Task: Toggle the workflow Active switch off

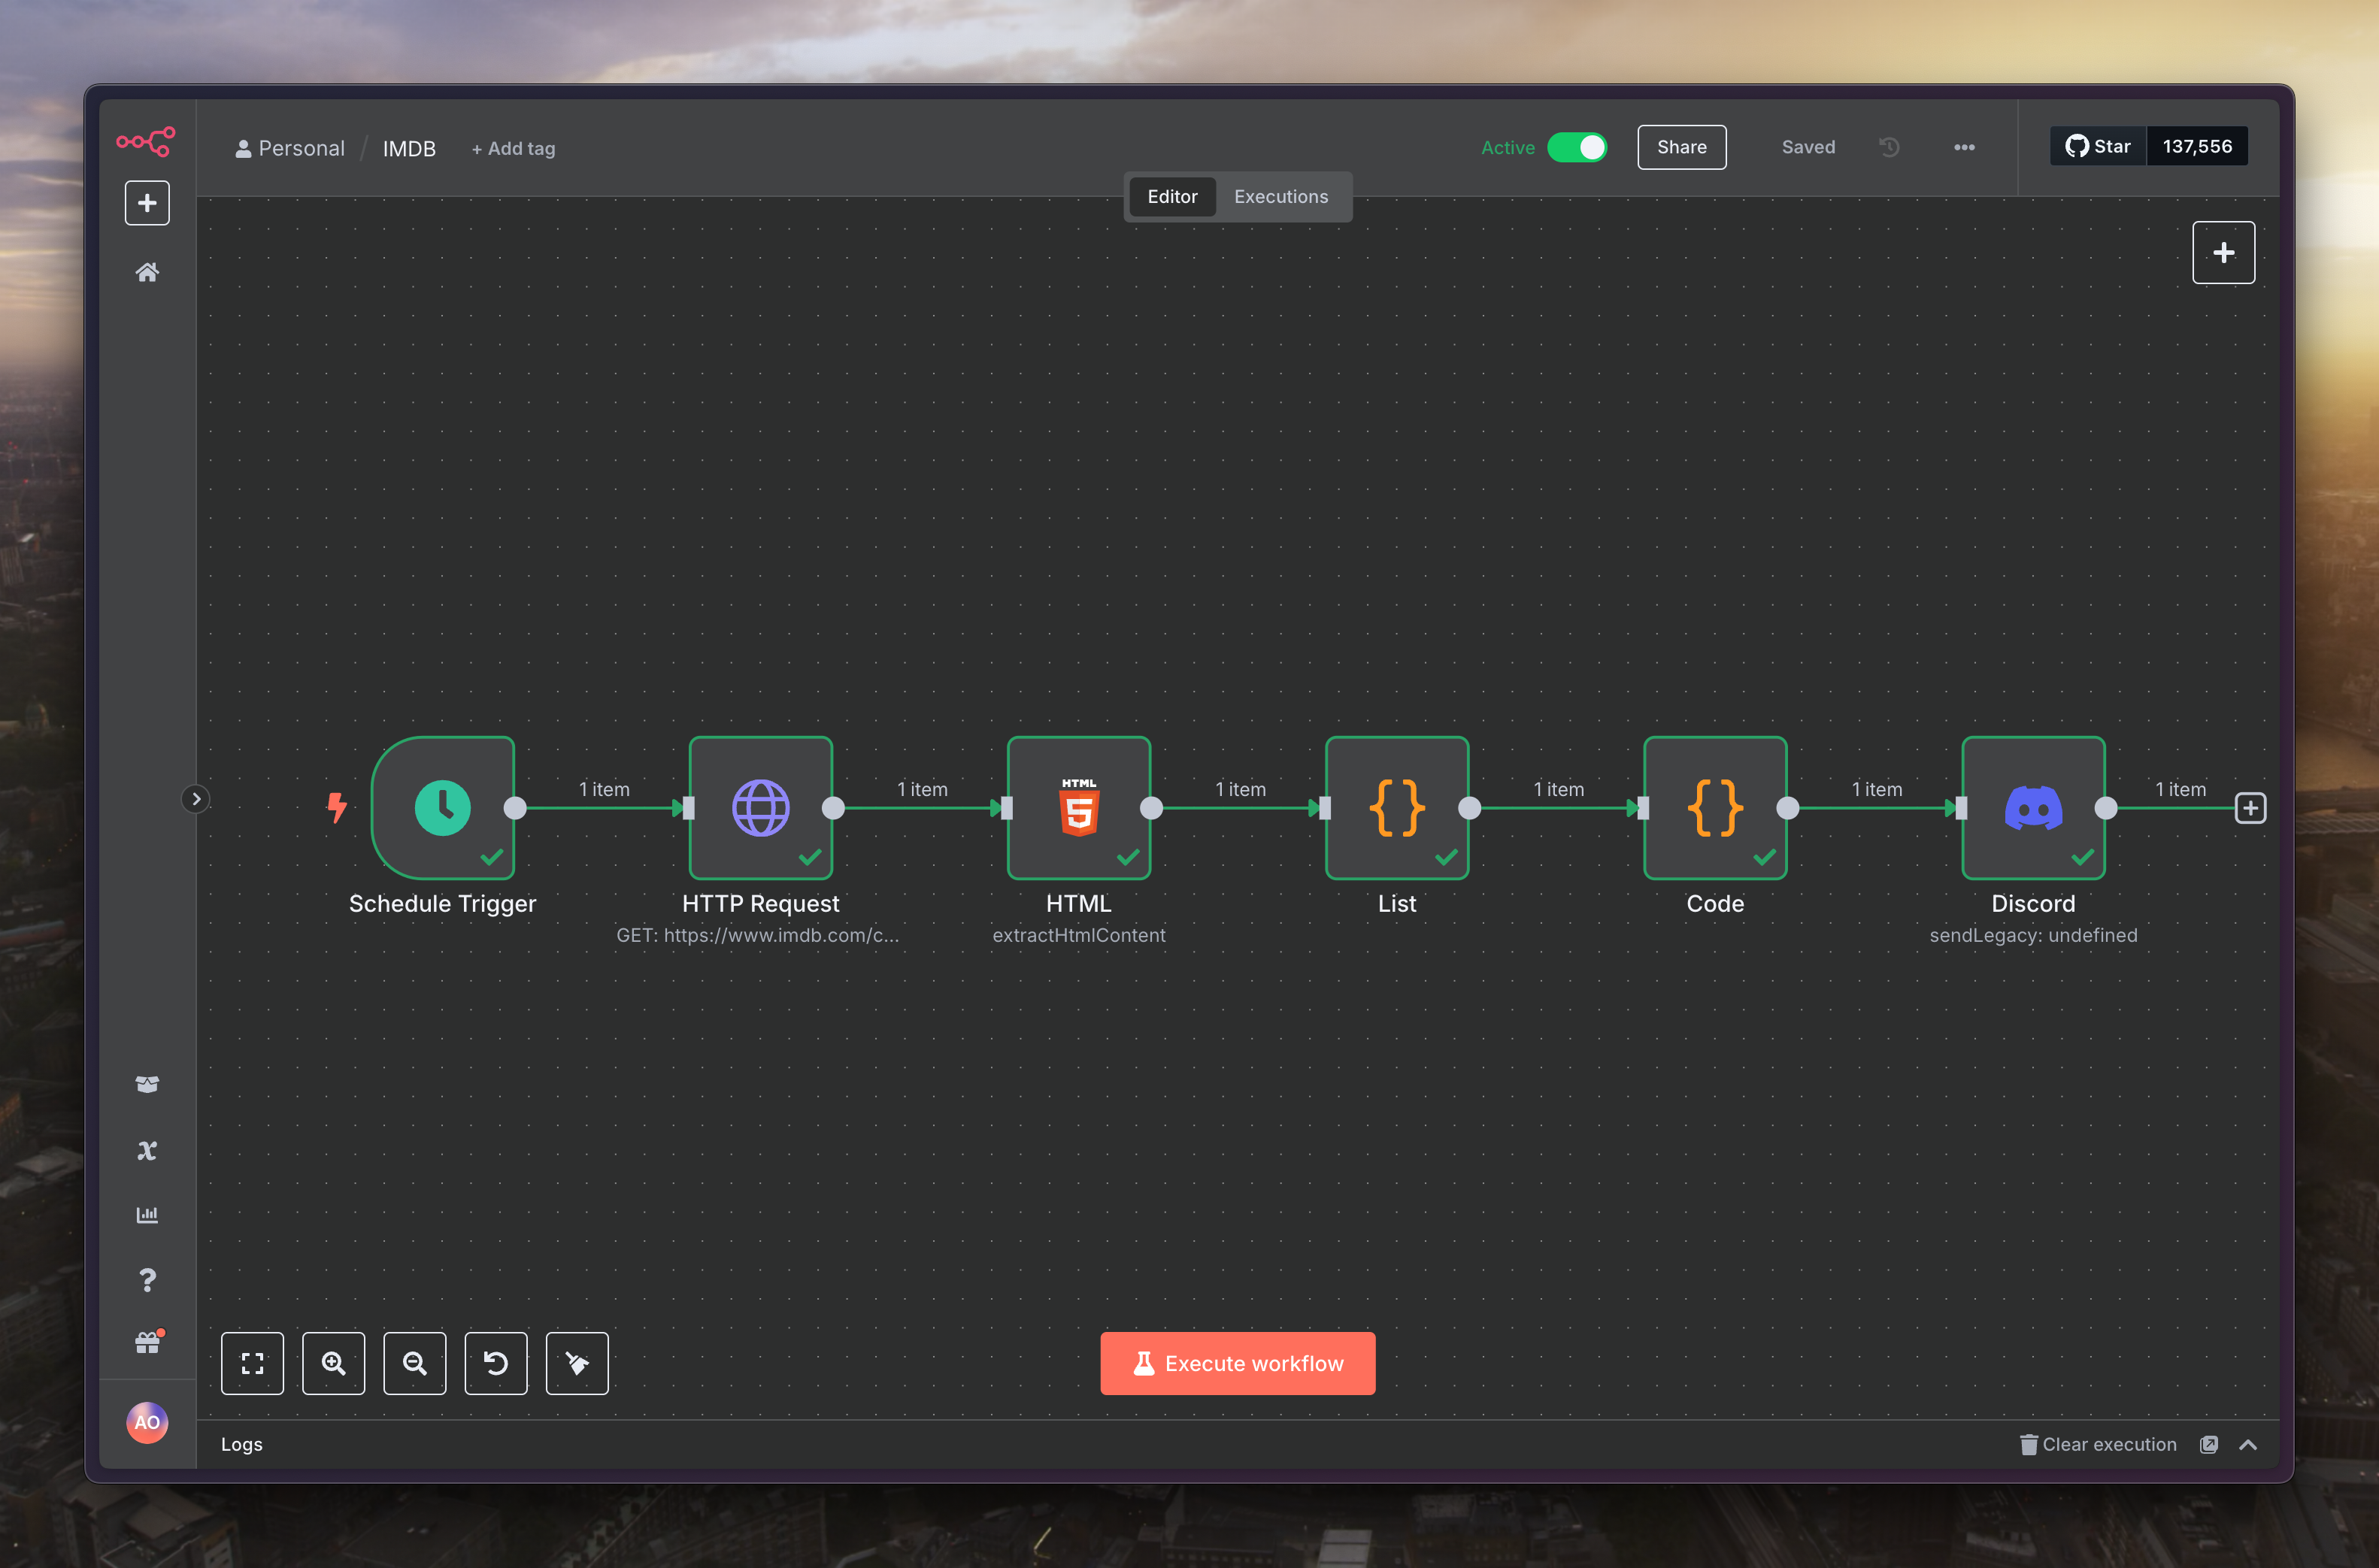Action: click(1577, 147)
